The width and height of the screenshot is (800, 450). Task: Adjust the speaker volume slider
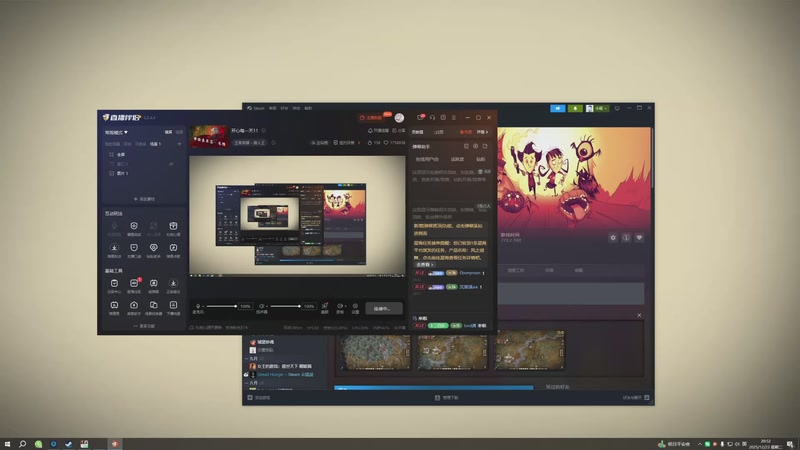[x=285, y=306]
